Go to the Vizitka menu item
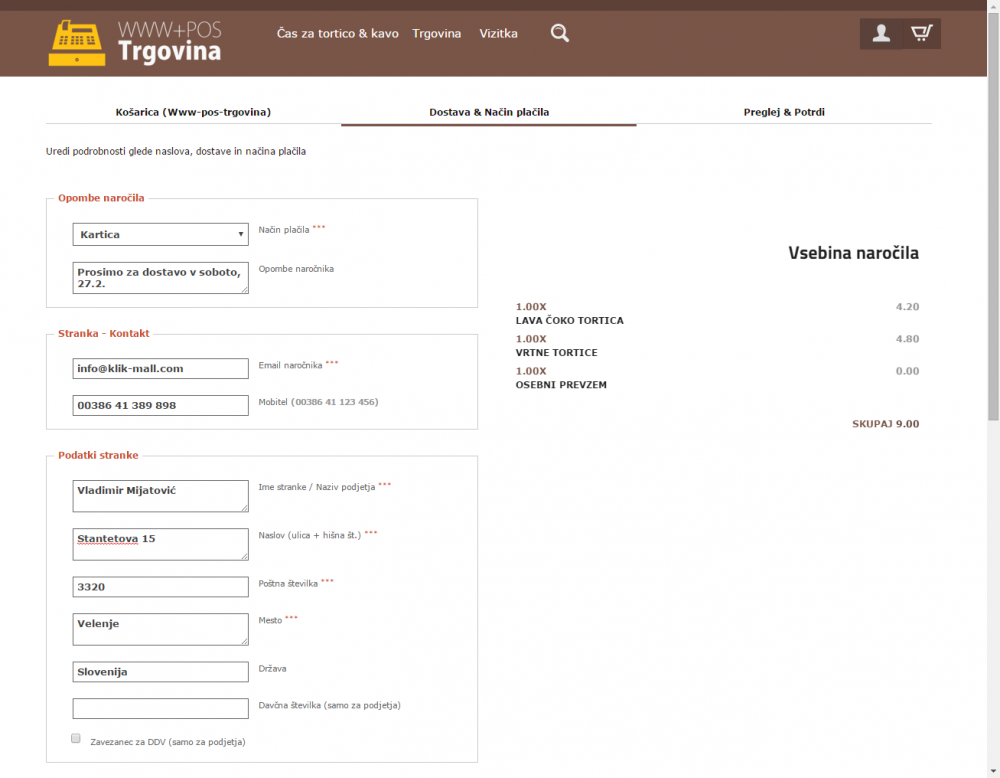Image resolution: width=1000 pixels, height=778 pixels. pyautogui.click(x=498, y=34)
